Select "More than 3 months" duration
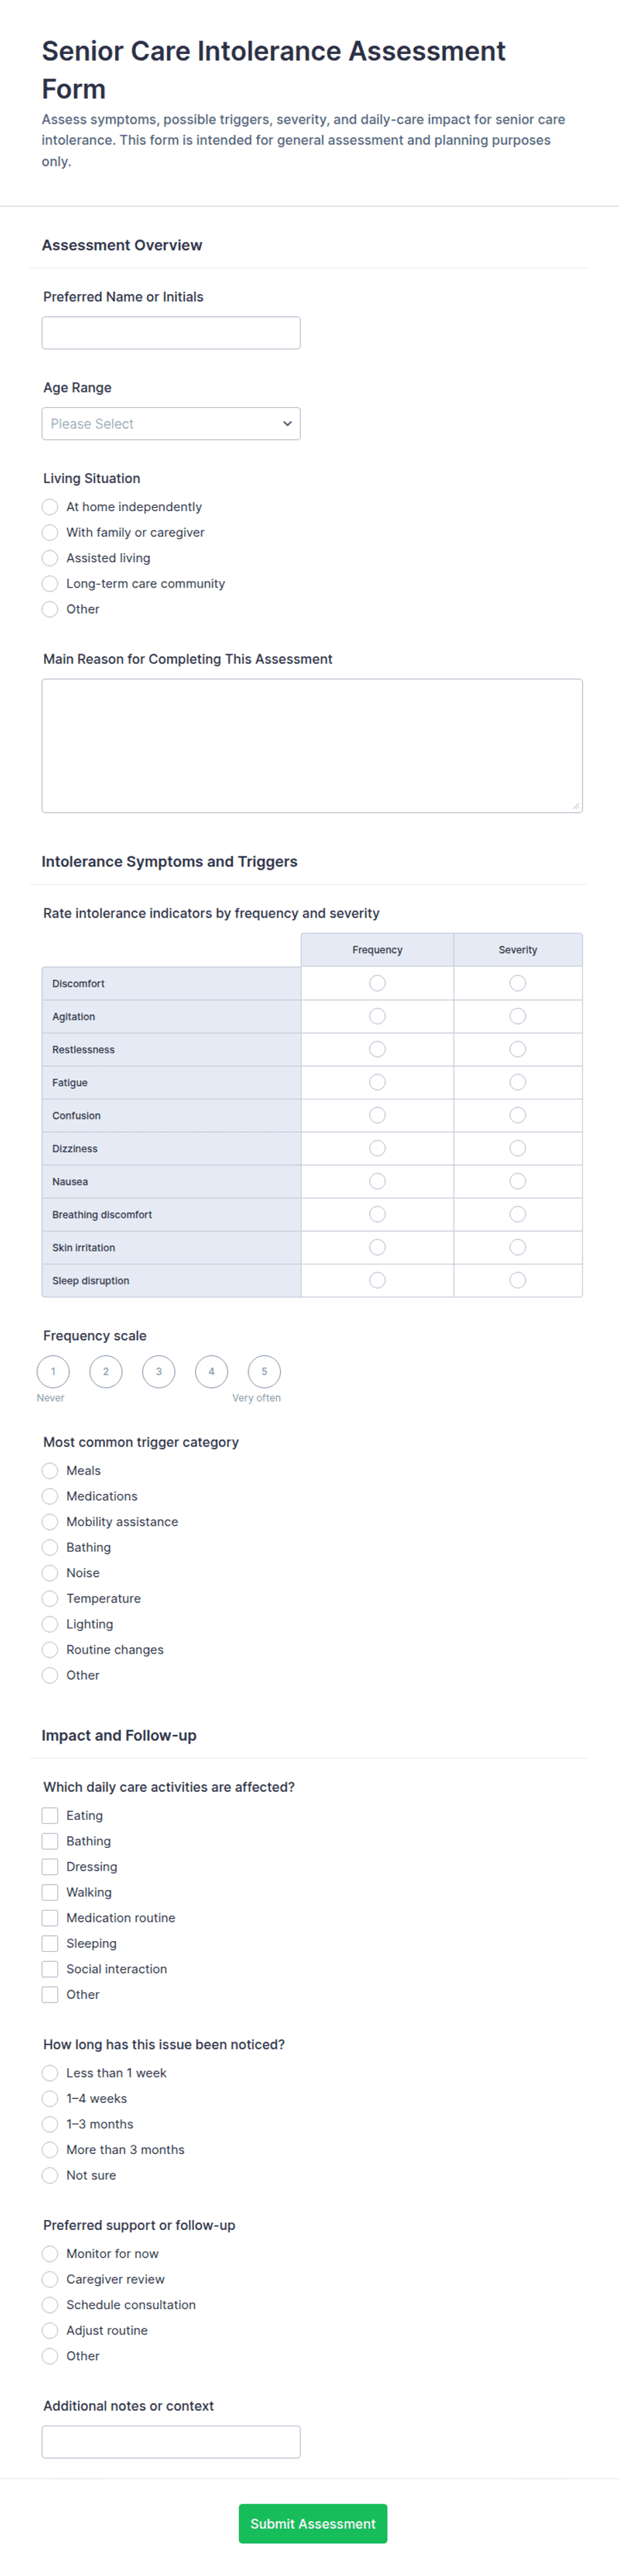The height and width of the screenshot is (2576, 619). click(50, 2150)
